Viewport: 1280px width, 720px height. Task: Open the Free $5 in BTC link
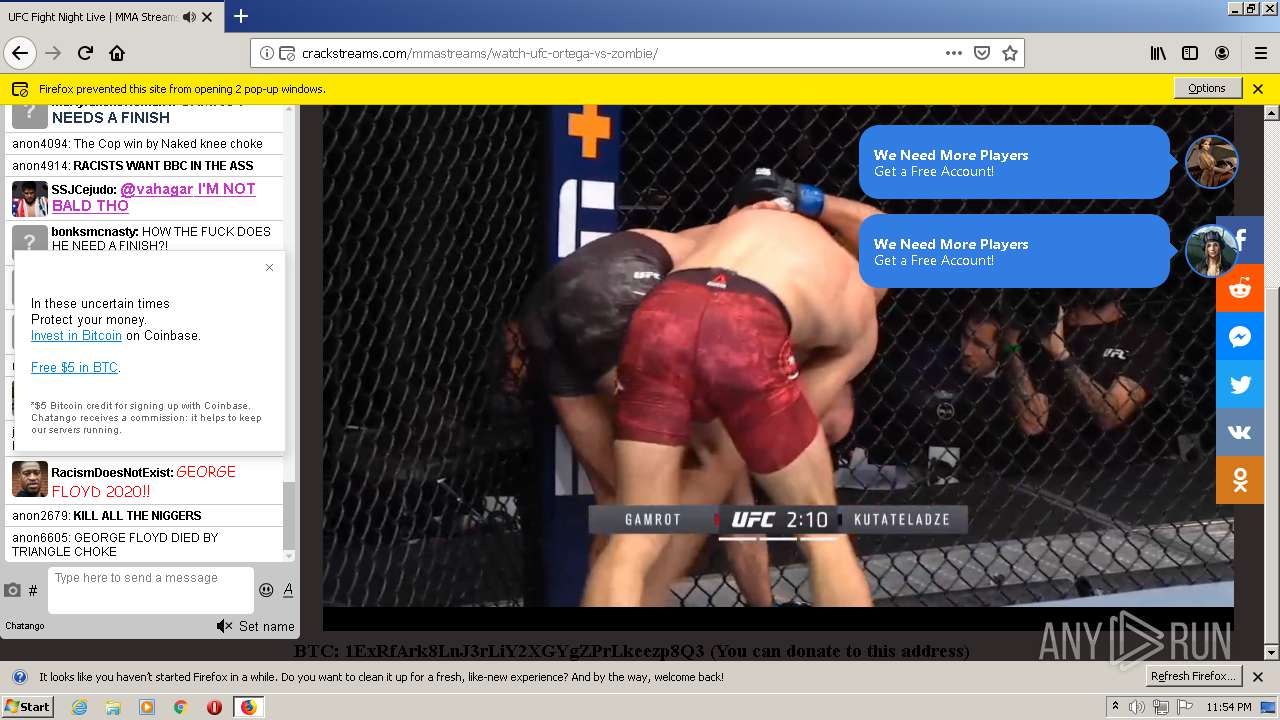(x=74, y=368)
